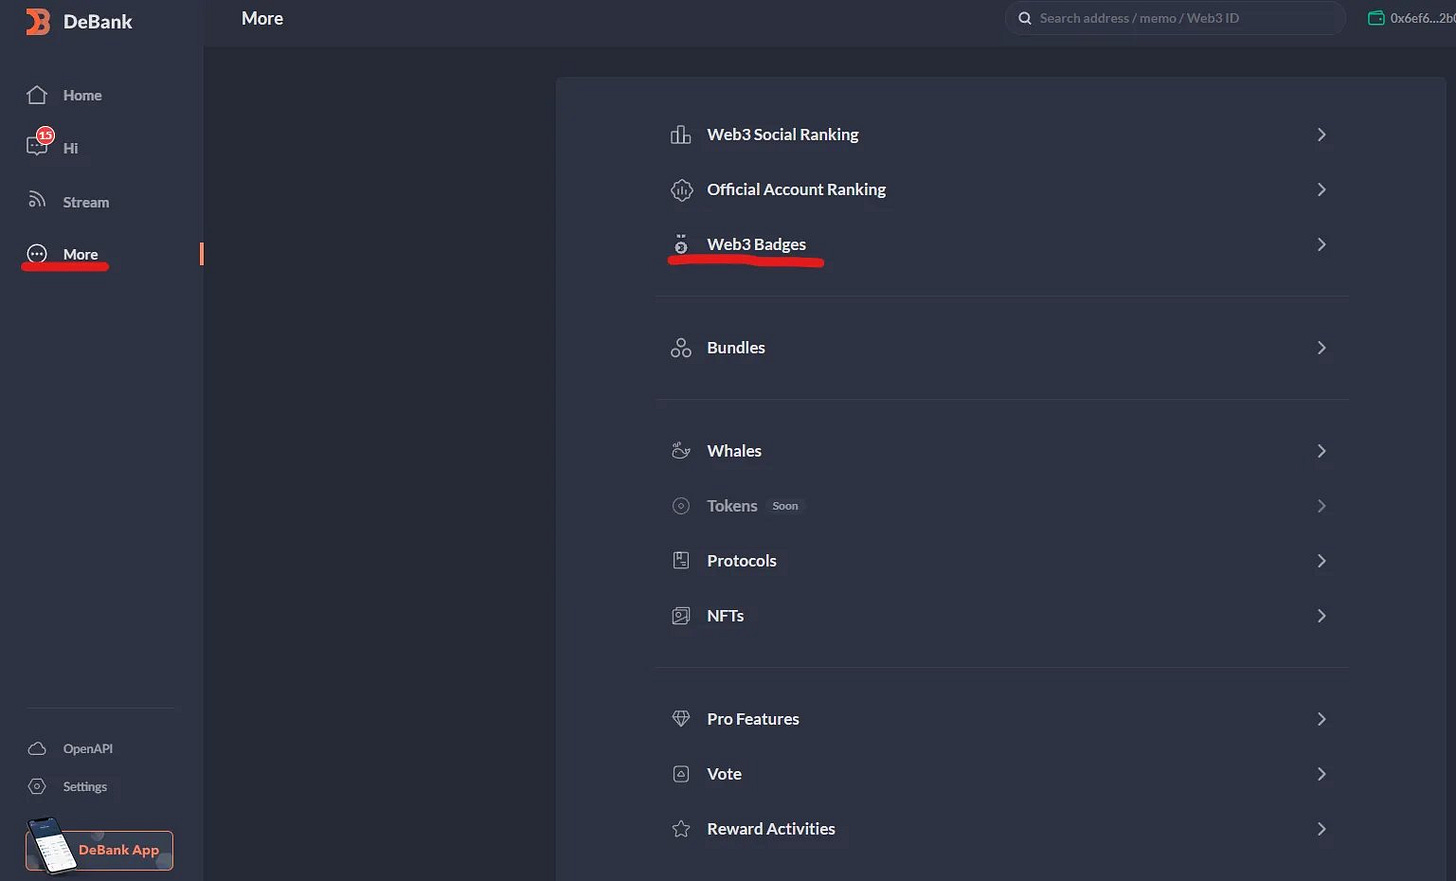Click chevron arrow on NFTs row
The width and height of the screenshot is (1456, 881).
click(1321, 615)
